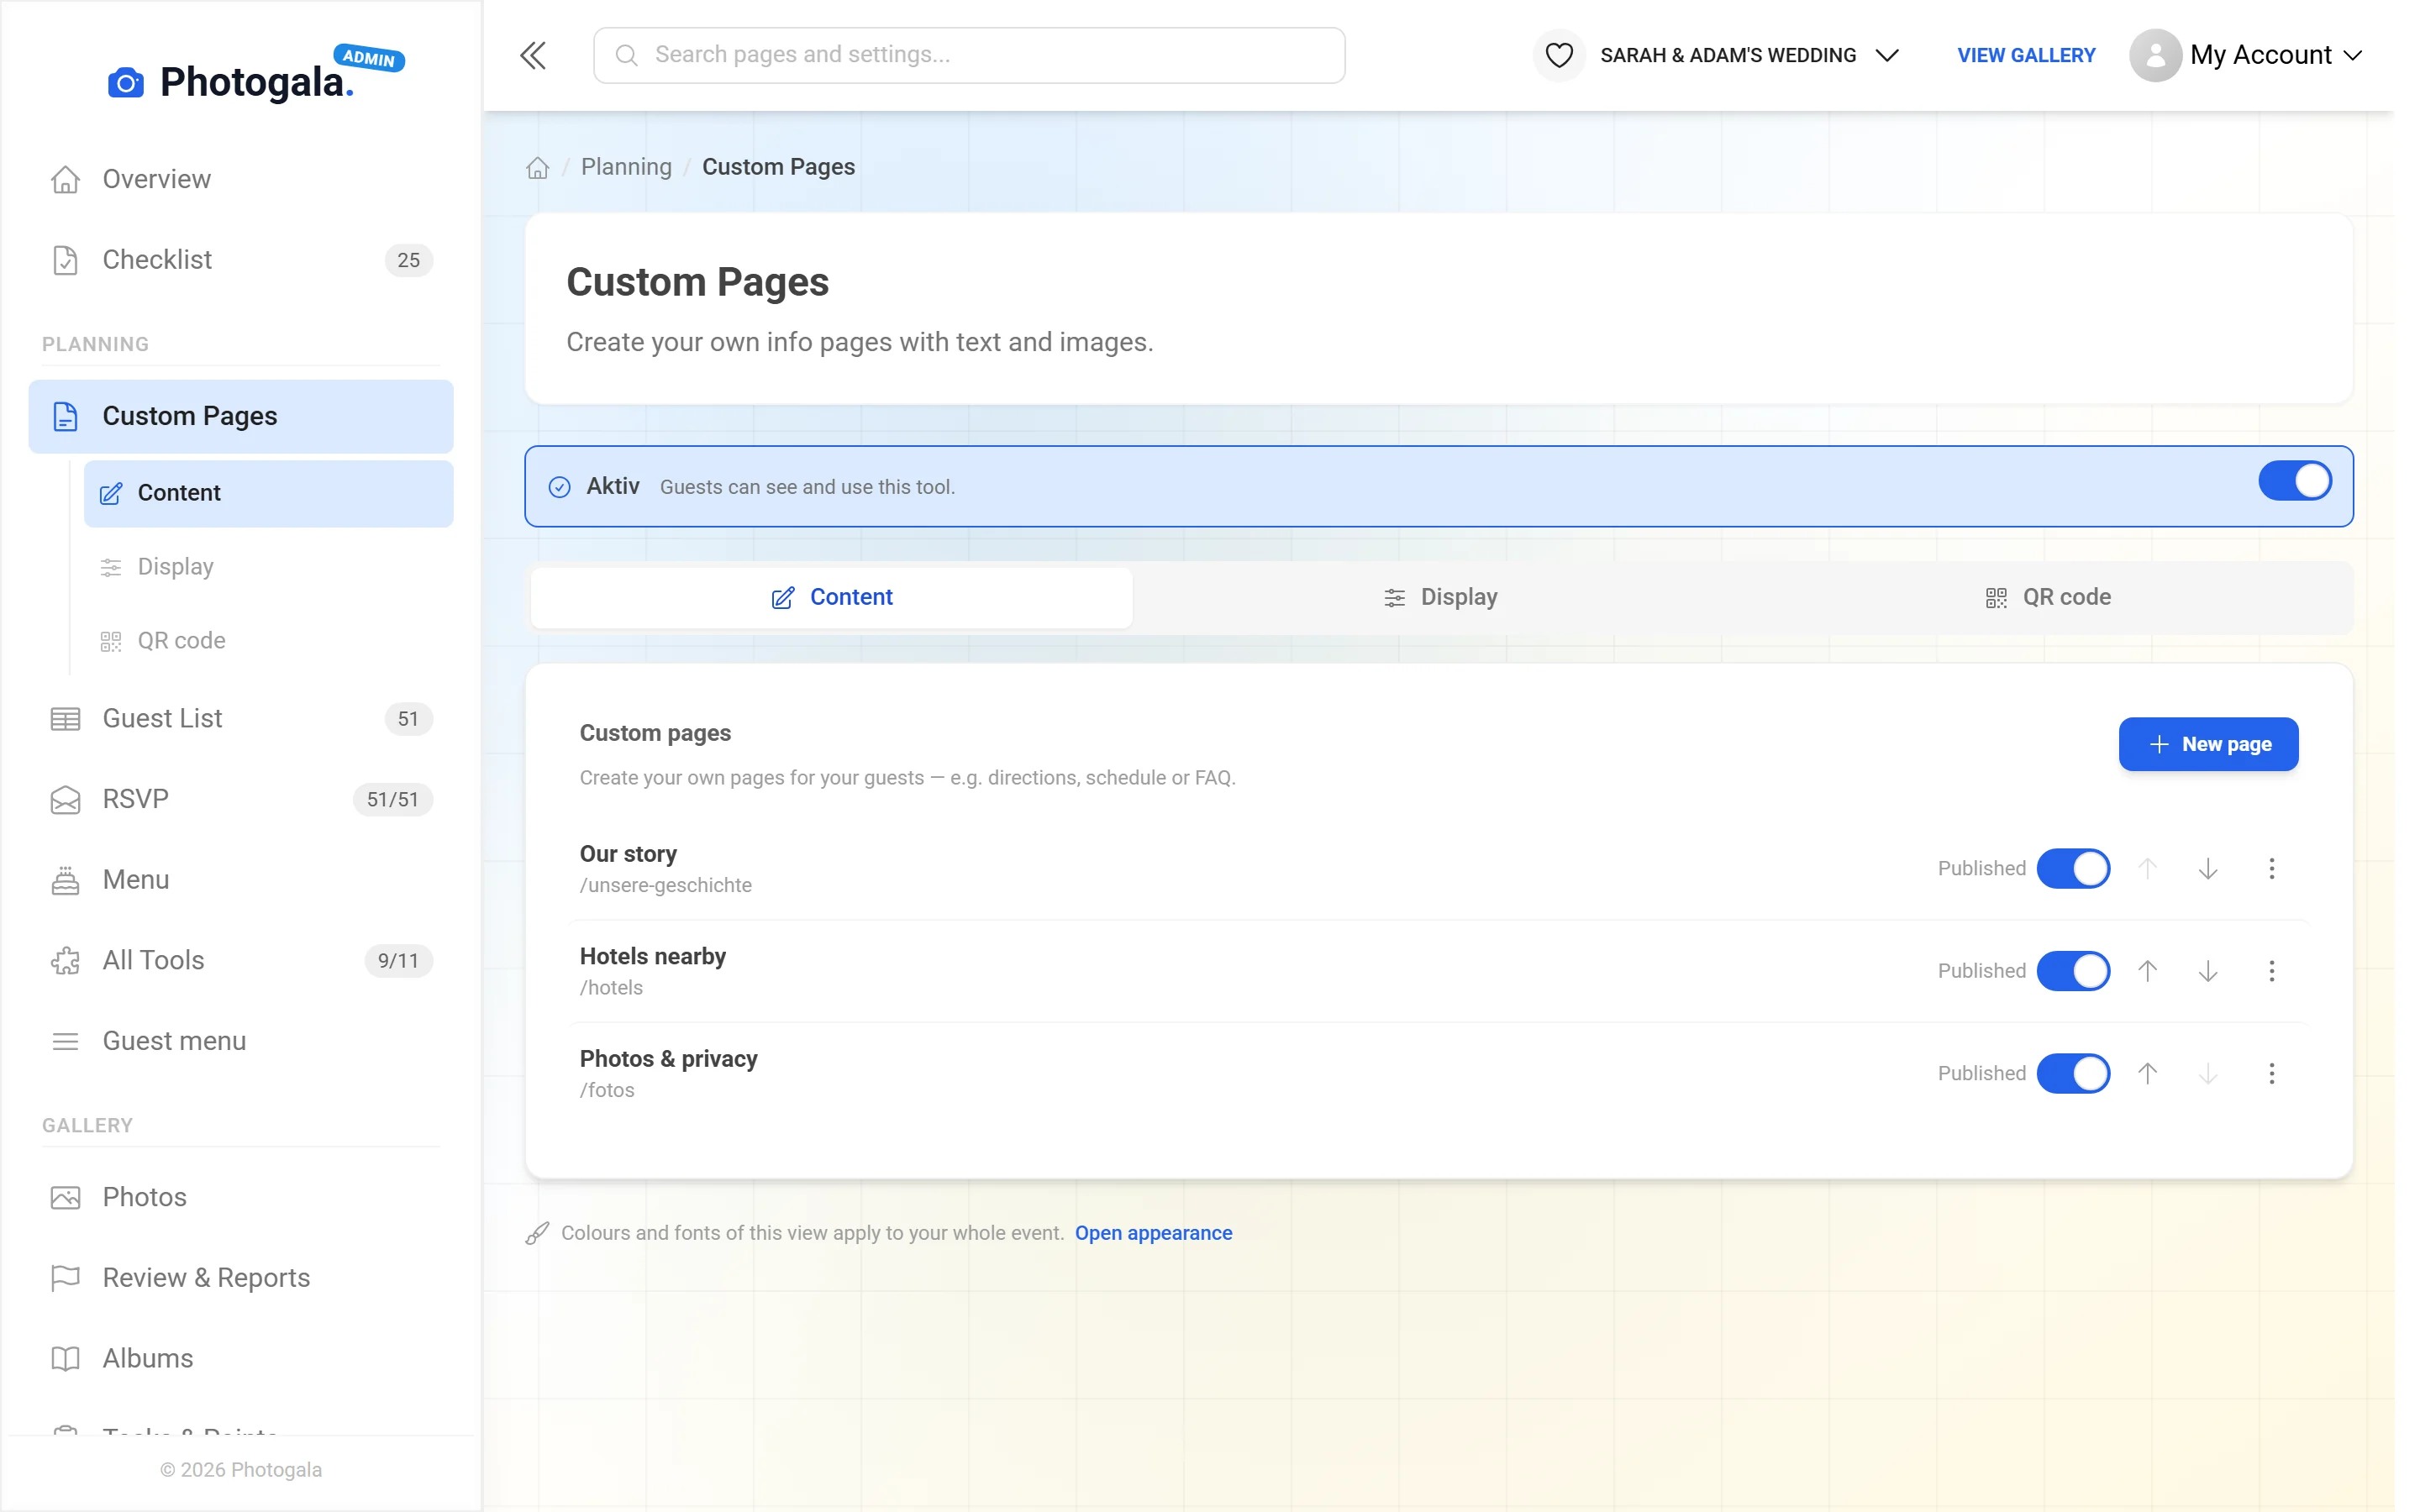Click the Guest List table icon
This screenshot has width=2420, height=1512.
click(x=65, y=718)
